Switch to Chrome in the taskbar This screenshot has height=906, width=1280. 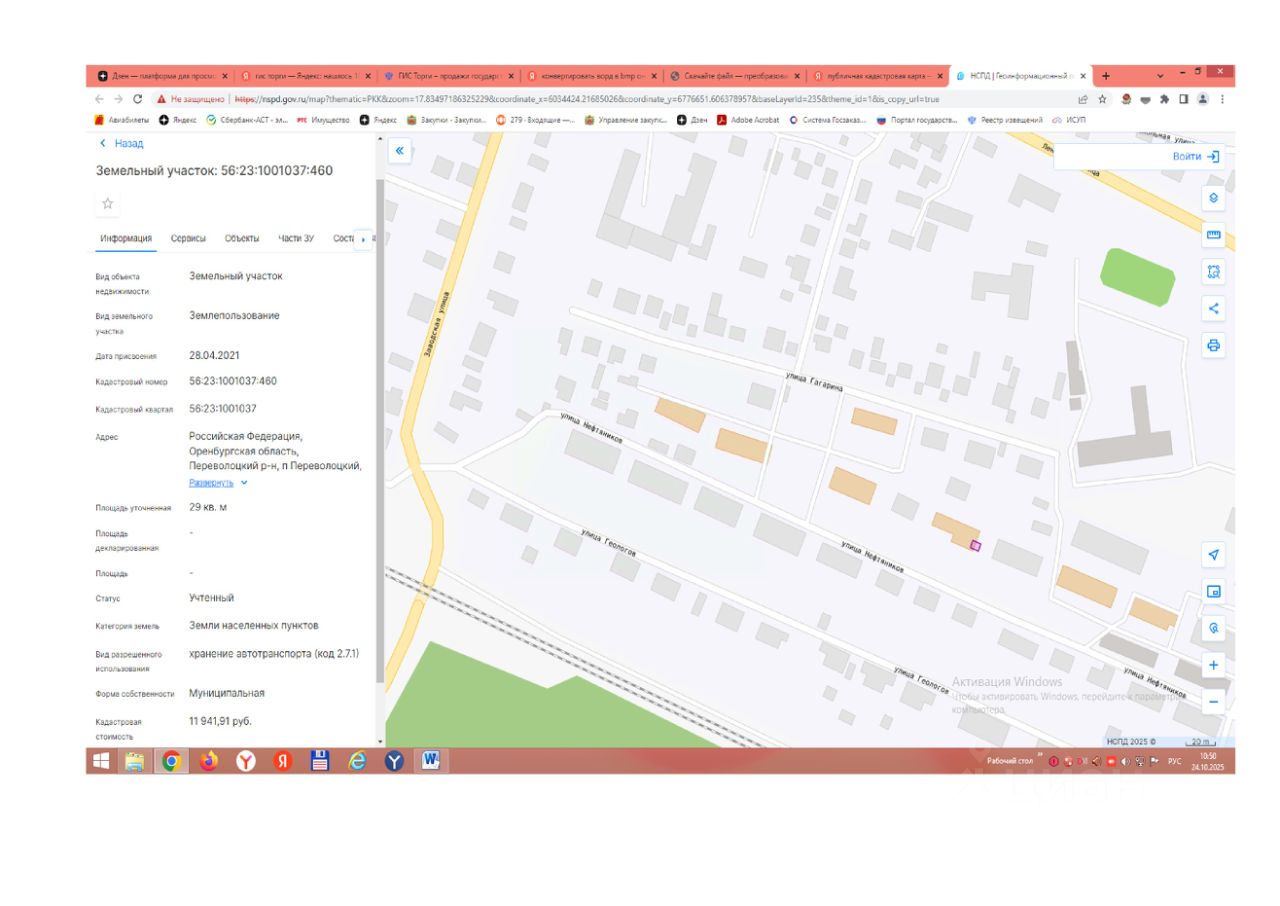pyautogui.click(x=171, y=761)
